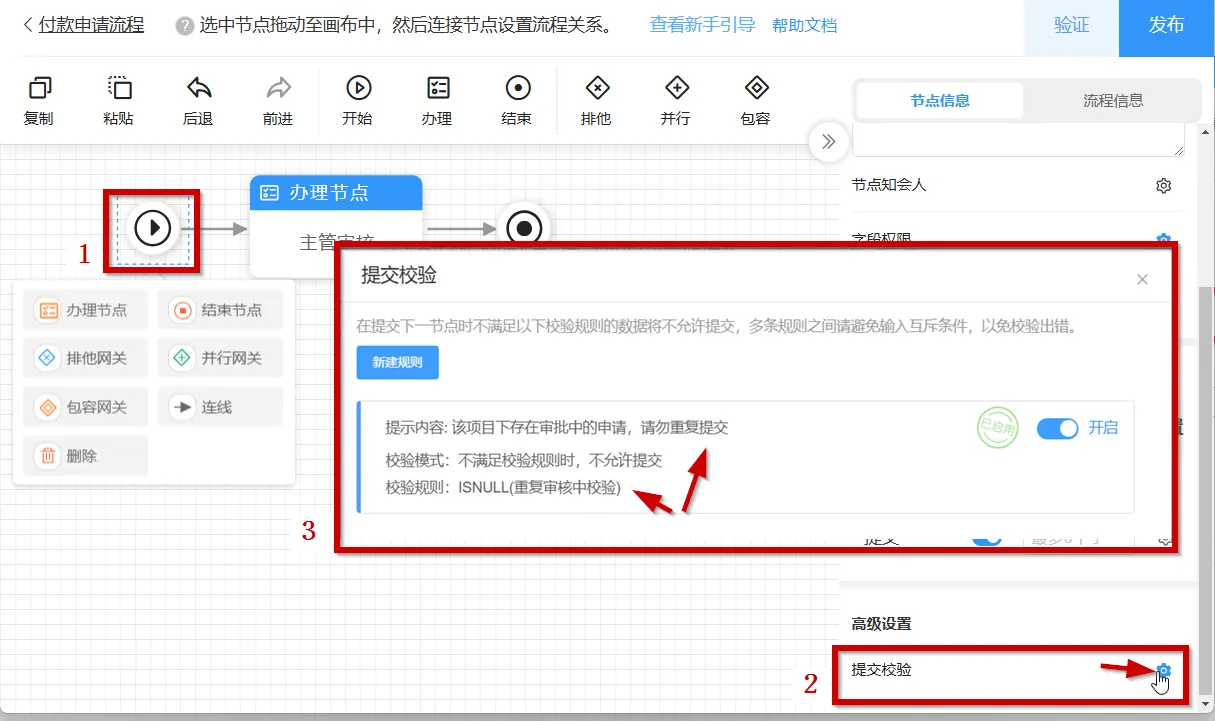Select the 结束 end node tool

[517, 89]
